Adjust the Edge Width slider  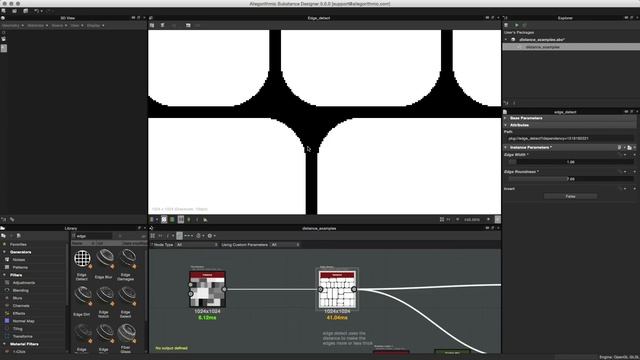click(x=571, y=162)
